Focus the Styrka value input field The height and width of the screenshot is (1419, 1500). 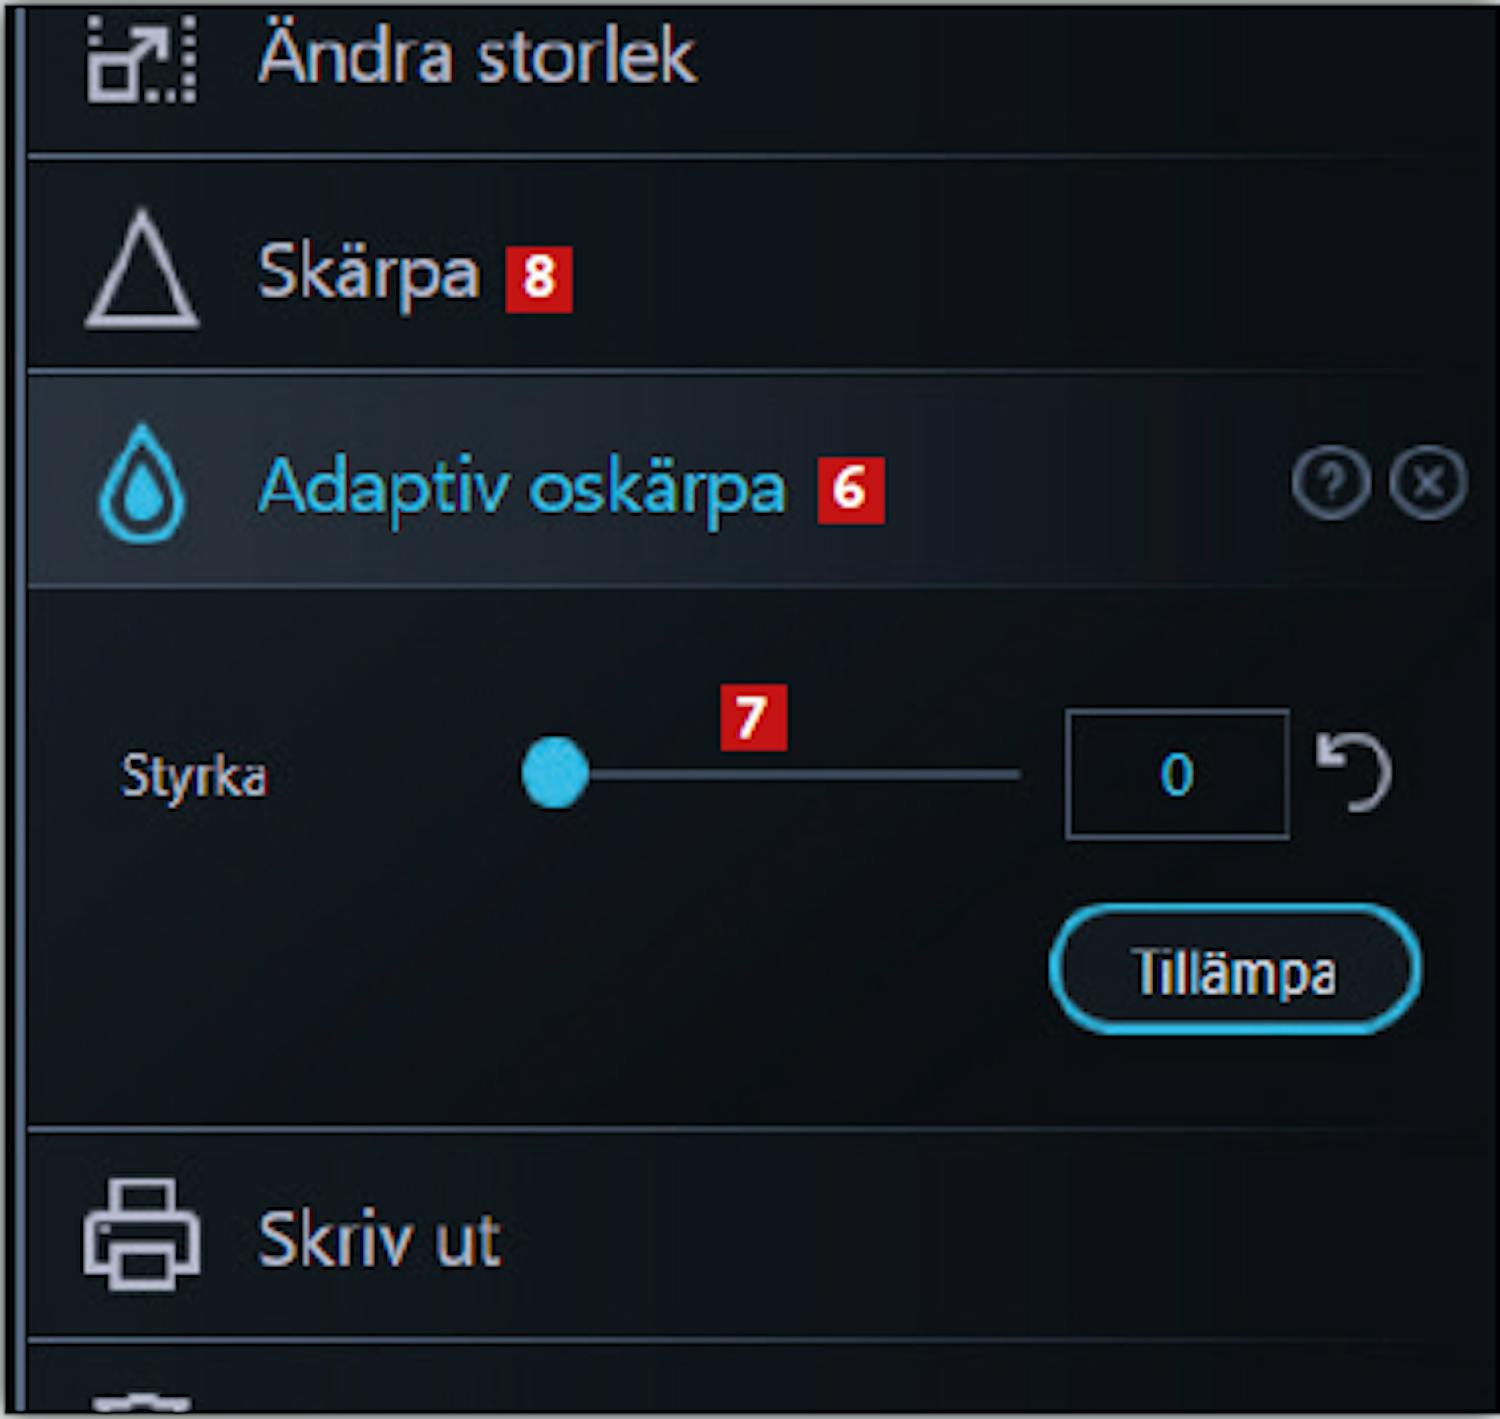[1176, 774]
